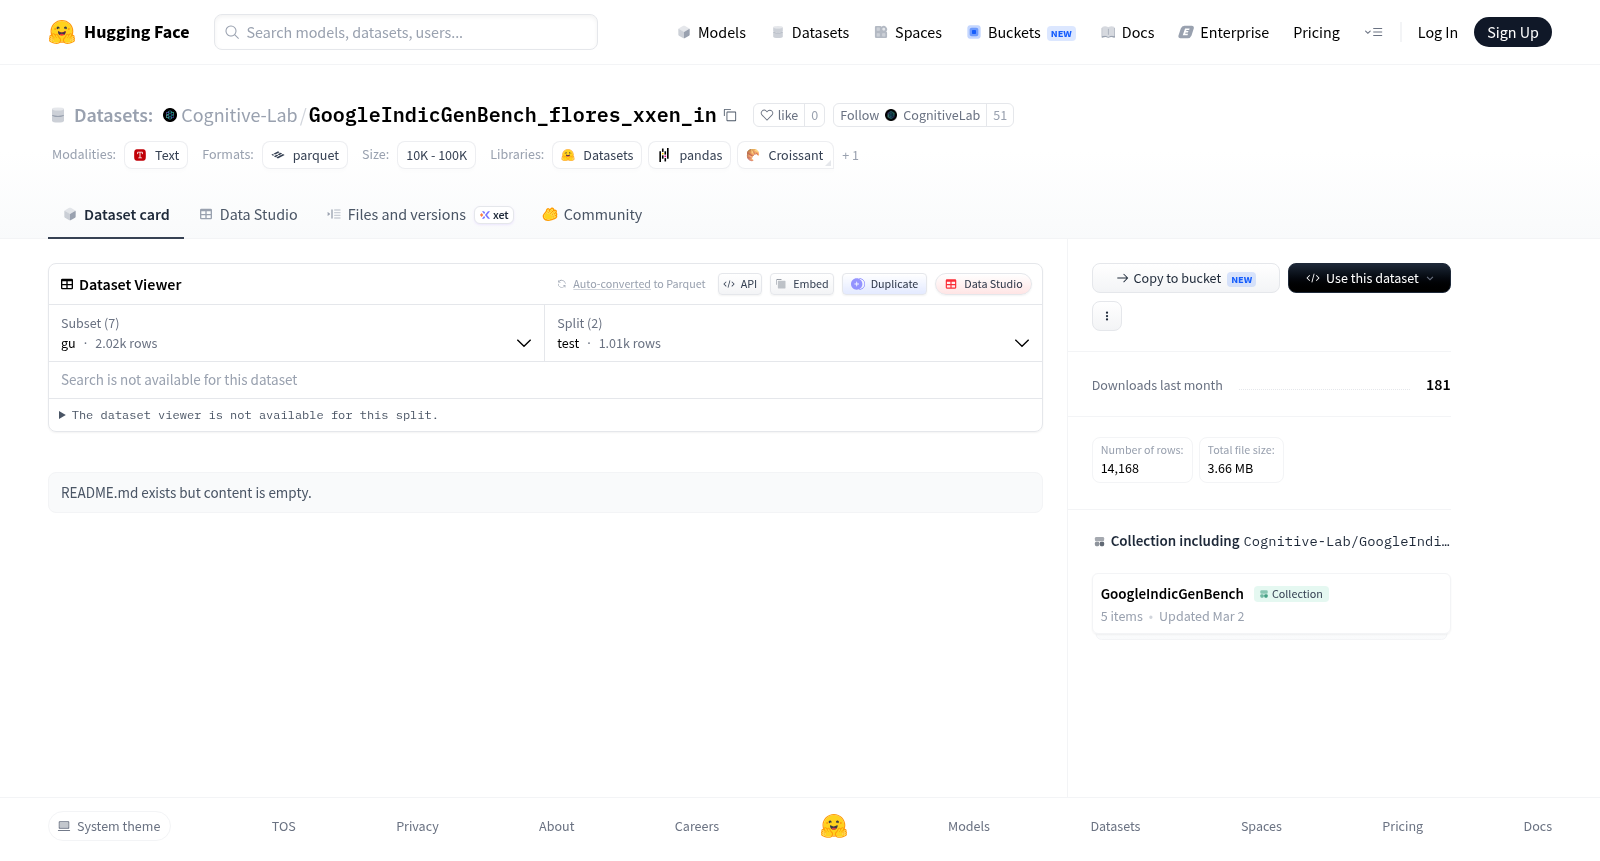This screenshot has width=1600, height=861.
Task: Click the like count 0
Action: pos(815,115)
